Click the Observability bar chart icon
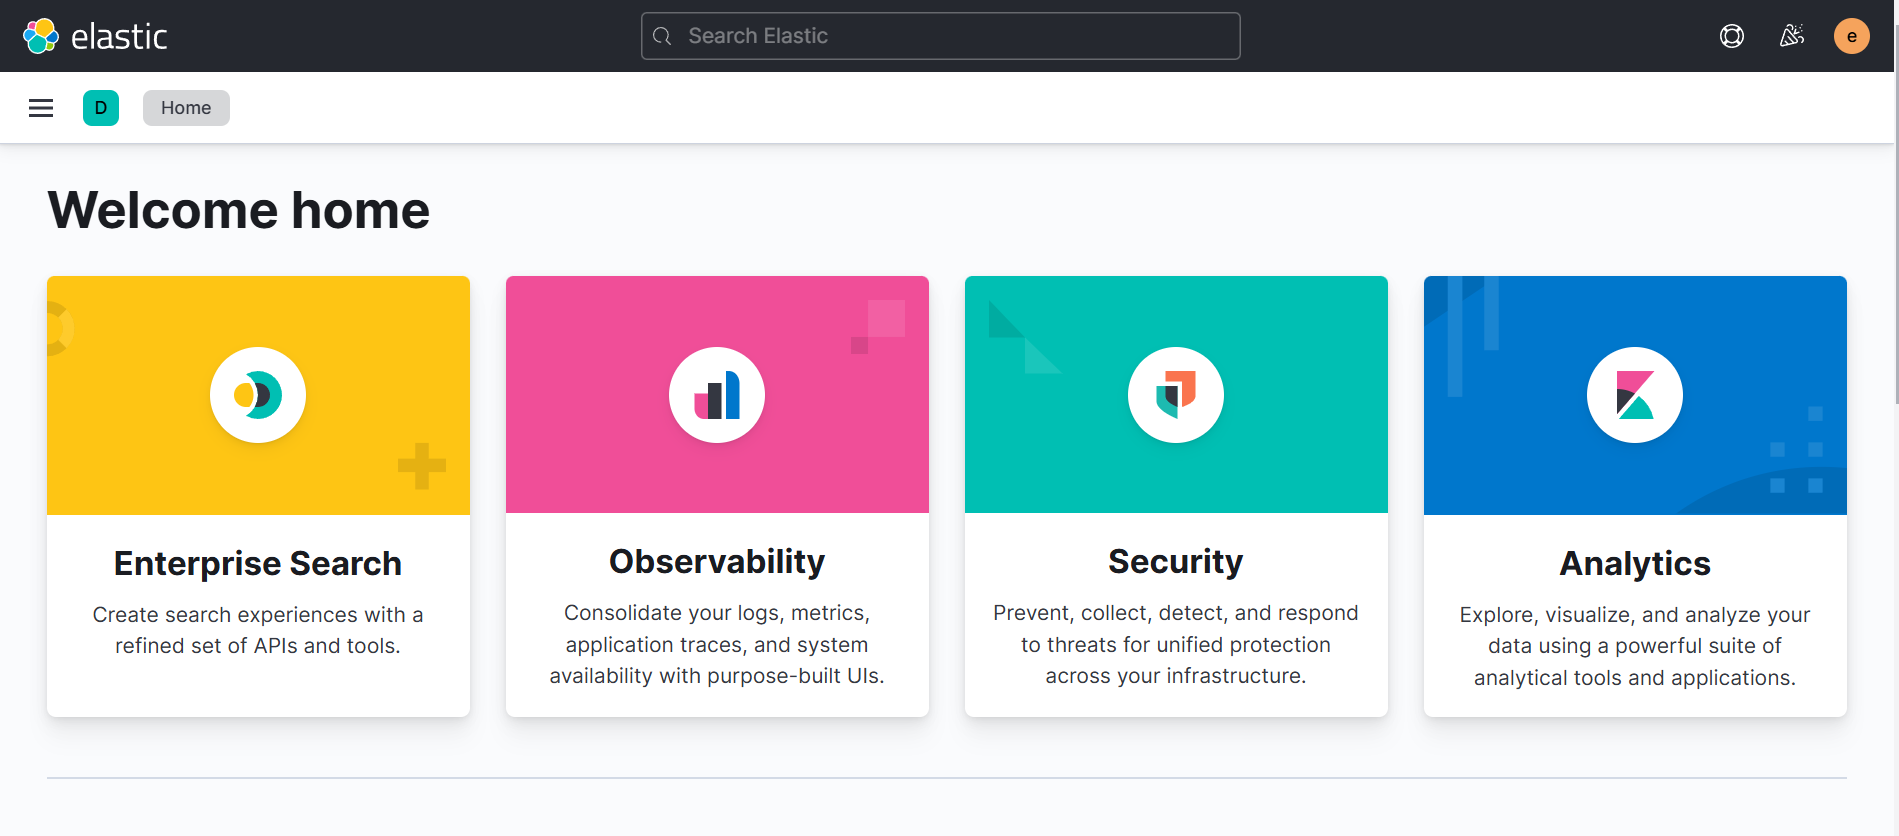Viewport: 1899px width, 836px height. coord(717,395)
